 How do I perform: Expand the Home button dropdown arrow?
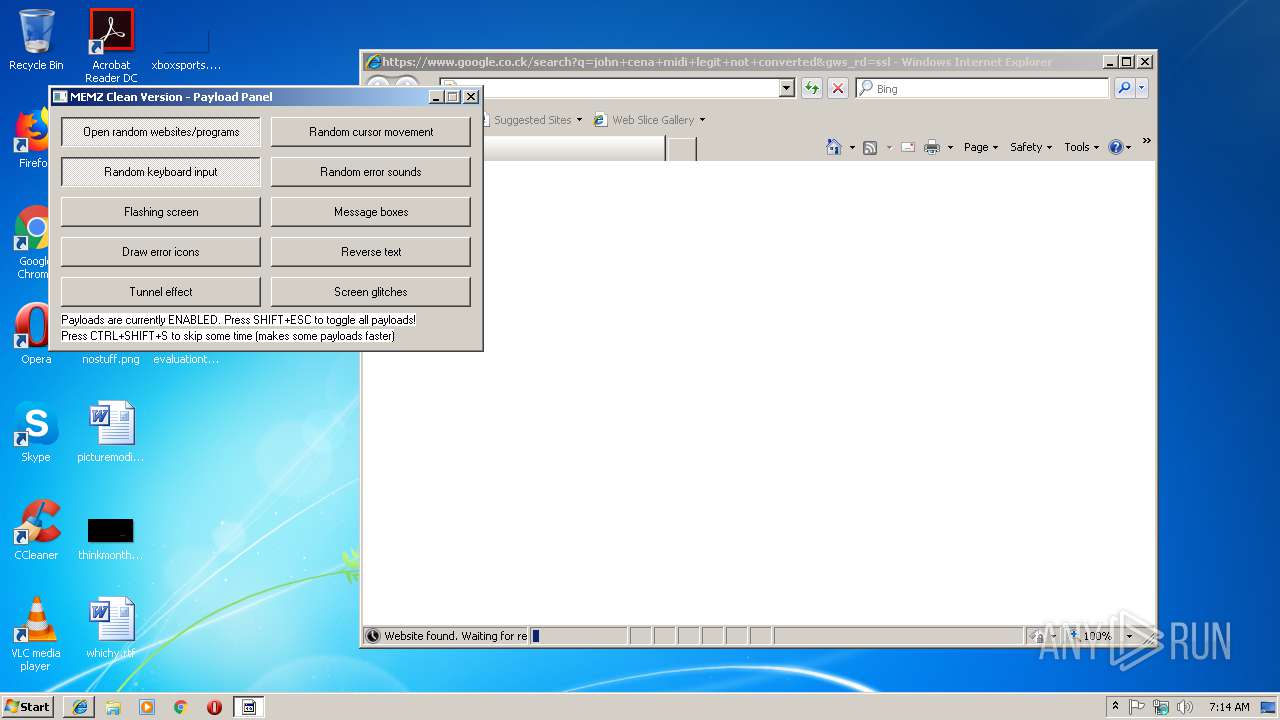(x=852, y=148)
